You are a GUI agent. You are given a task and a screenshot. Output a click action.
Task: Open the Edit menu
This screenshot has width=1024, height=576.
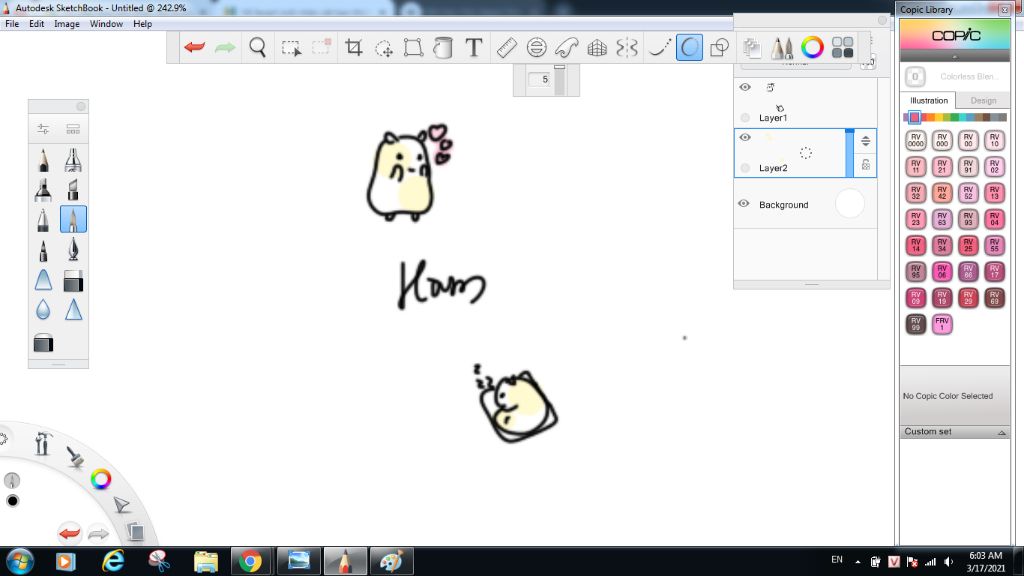(37, 24)
